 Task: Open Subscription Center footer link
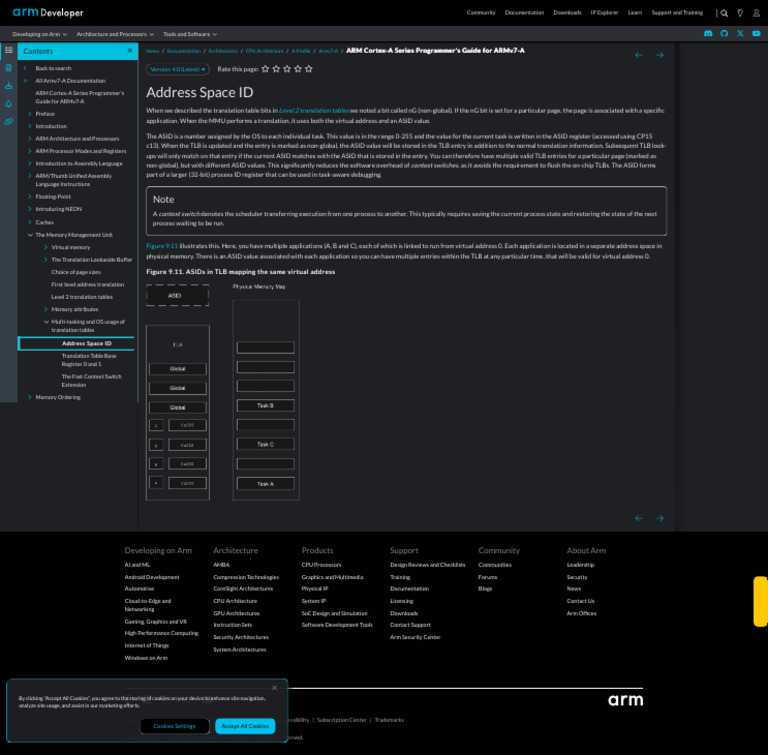tap(341, 720)
